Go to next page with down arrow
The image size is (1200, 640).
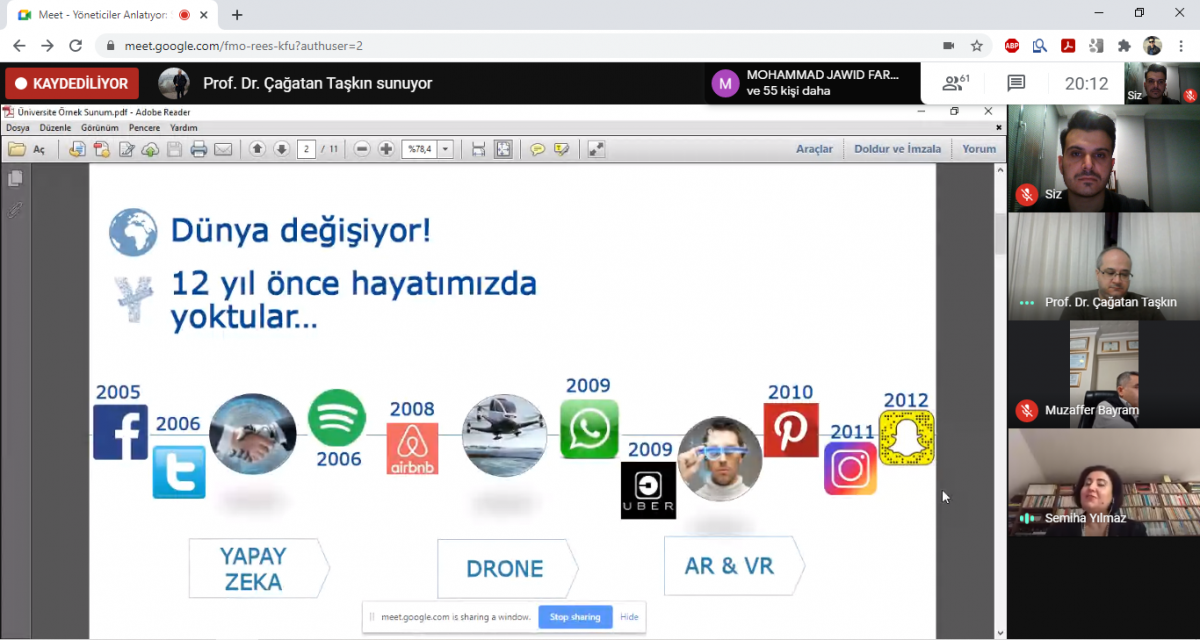(x=281, y=149)
